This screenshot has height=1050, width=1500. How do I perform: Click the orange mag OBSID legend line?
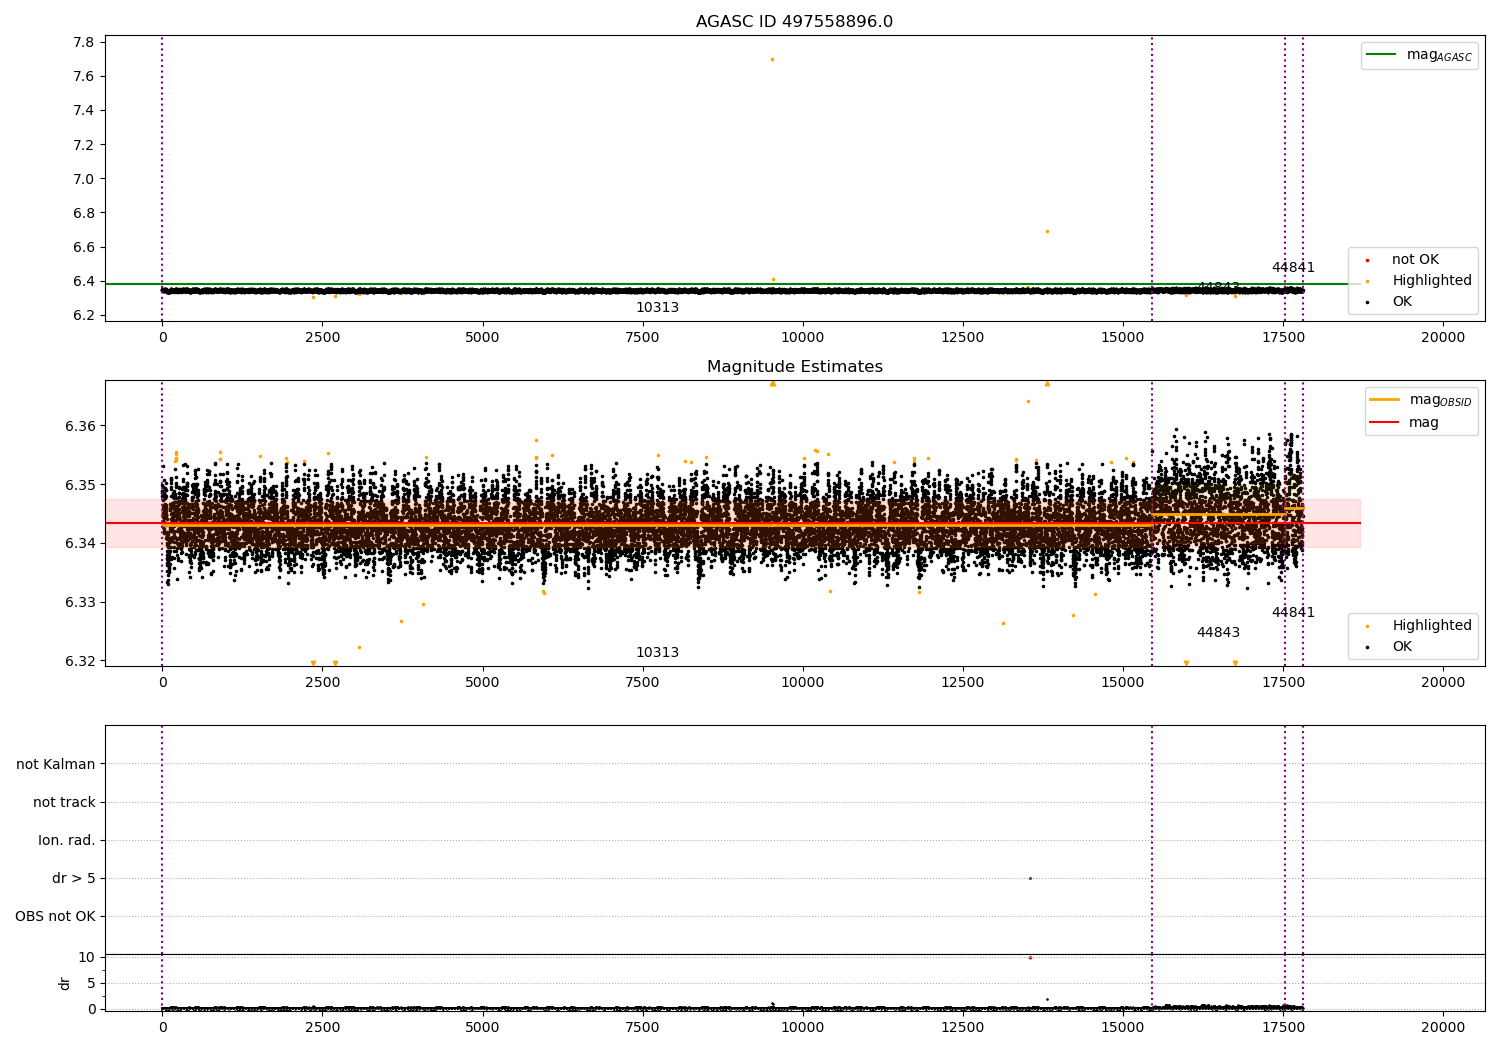click(x=1385, y=400)
